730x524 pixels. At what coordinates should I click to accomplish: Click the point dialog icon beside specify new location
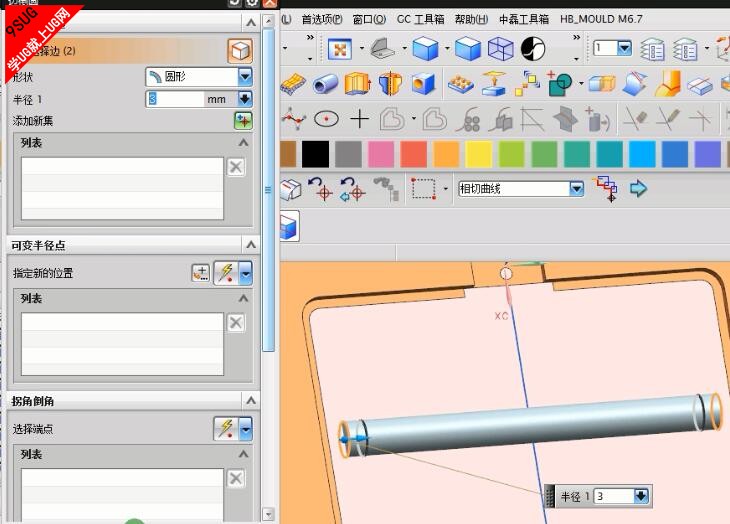click(201, 273)
